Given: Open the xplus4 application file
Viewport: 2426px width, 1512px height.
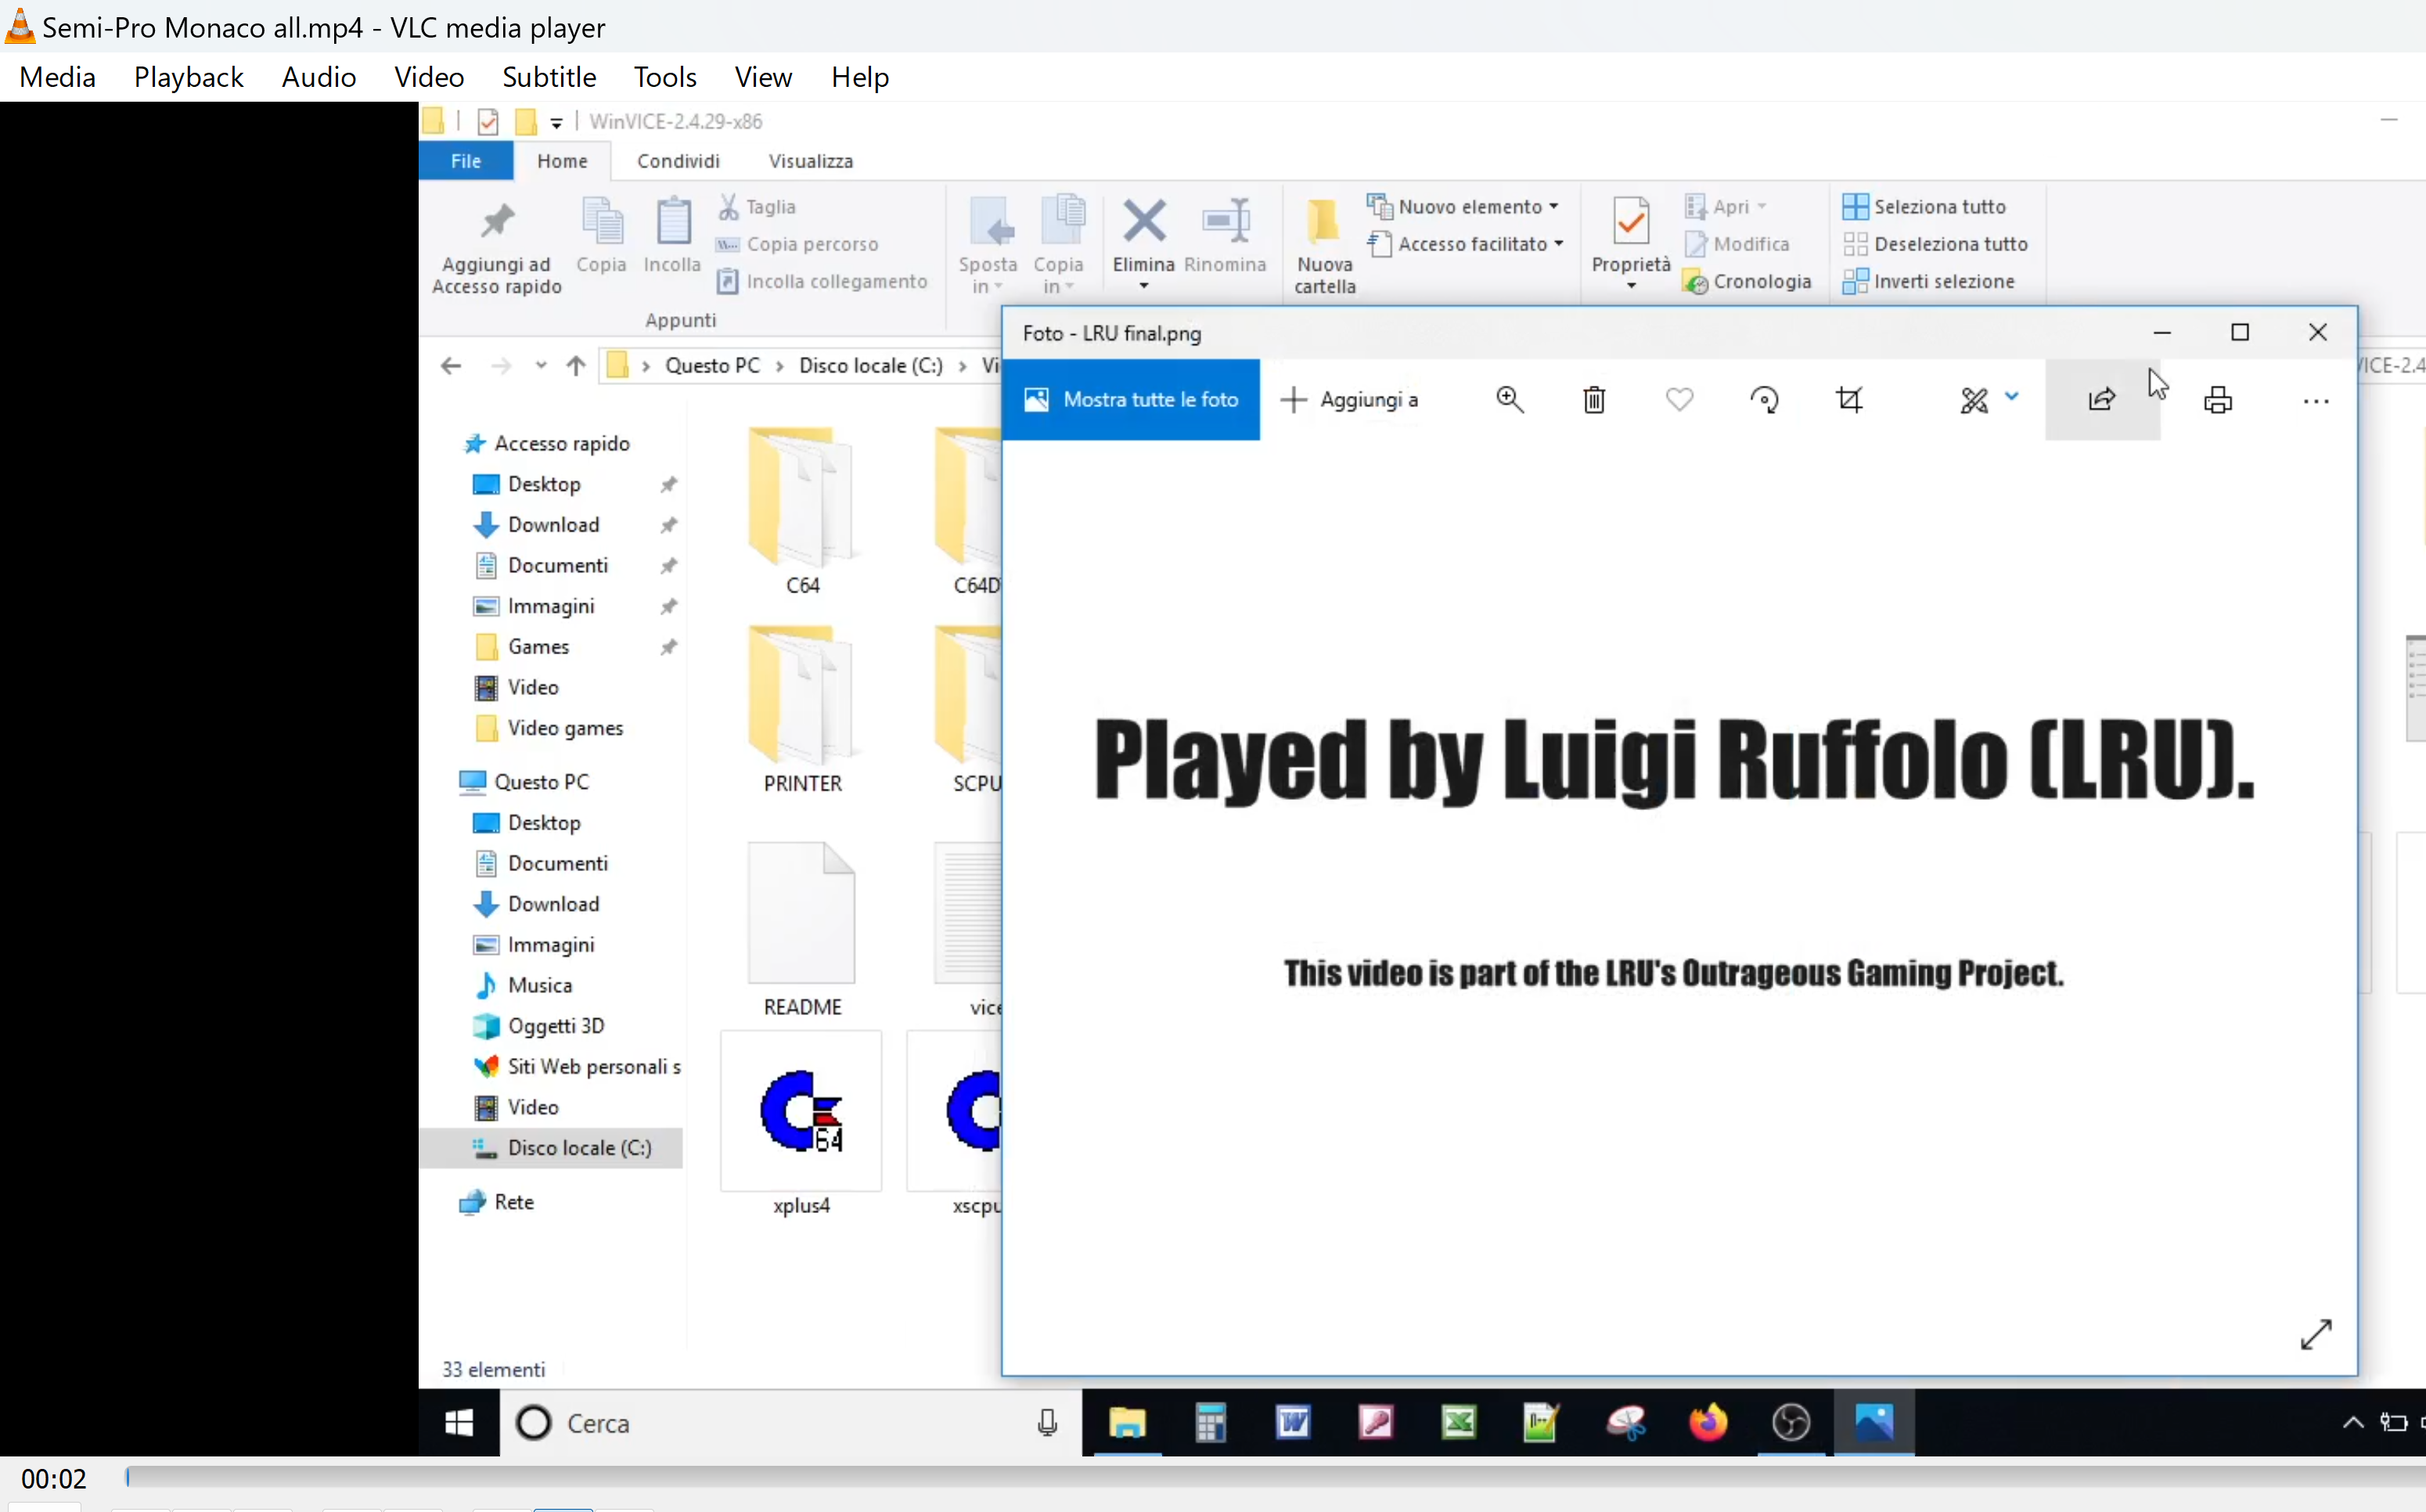Looking at the screenshot, I should pyautogui.click(x=801, y=1112).
